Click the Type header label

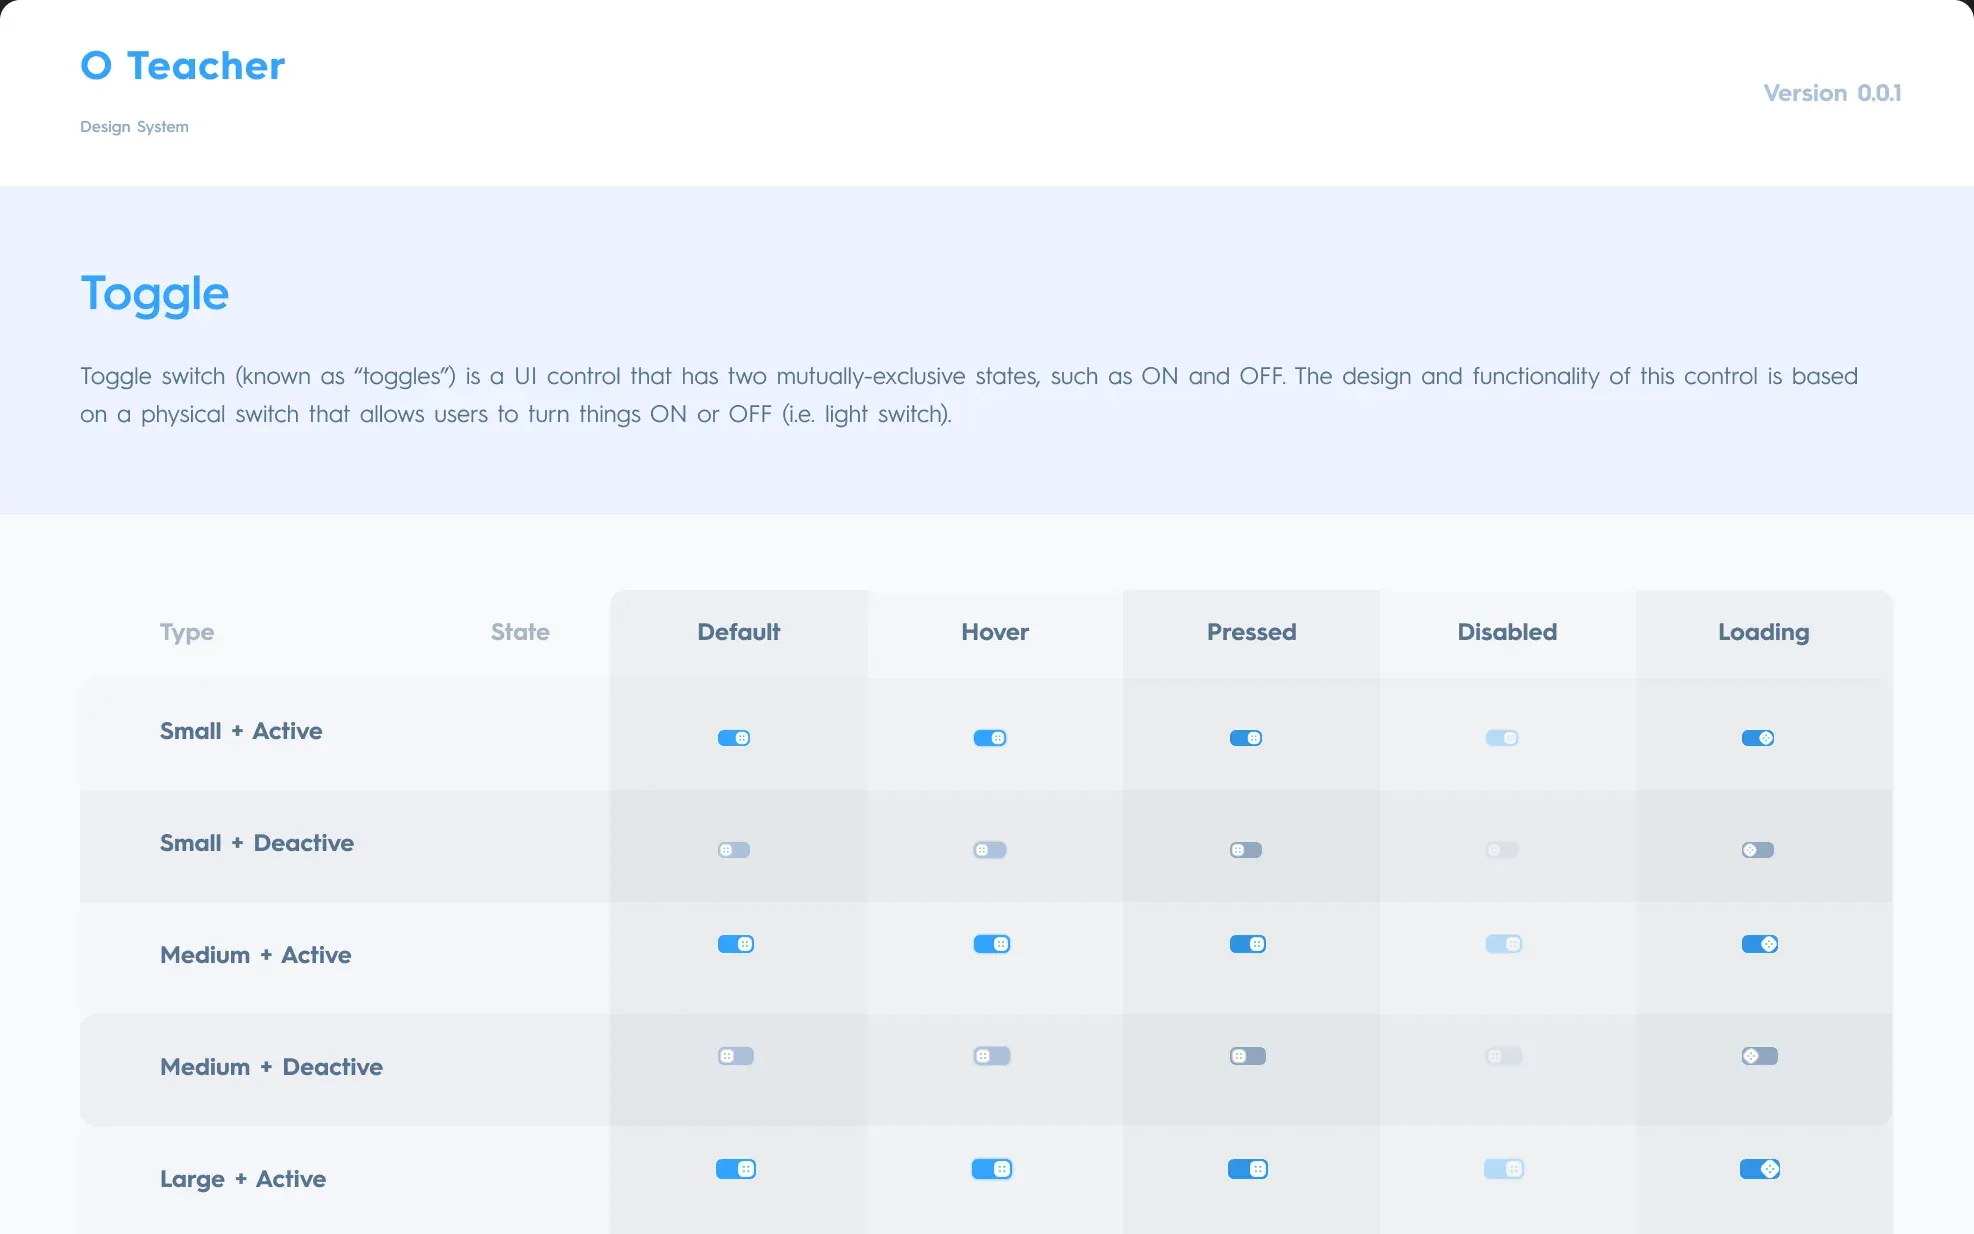[187, 633]
